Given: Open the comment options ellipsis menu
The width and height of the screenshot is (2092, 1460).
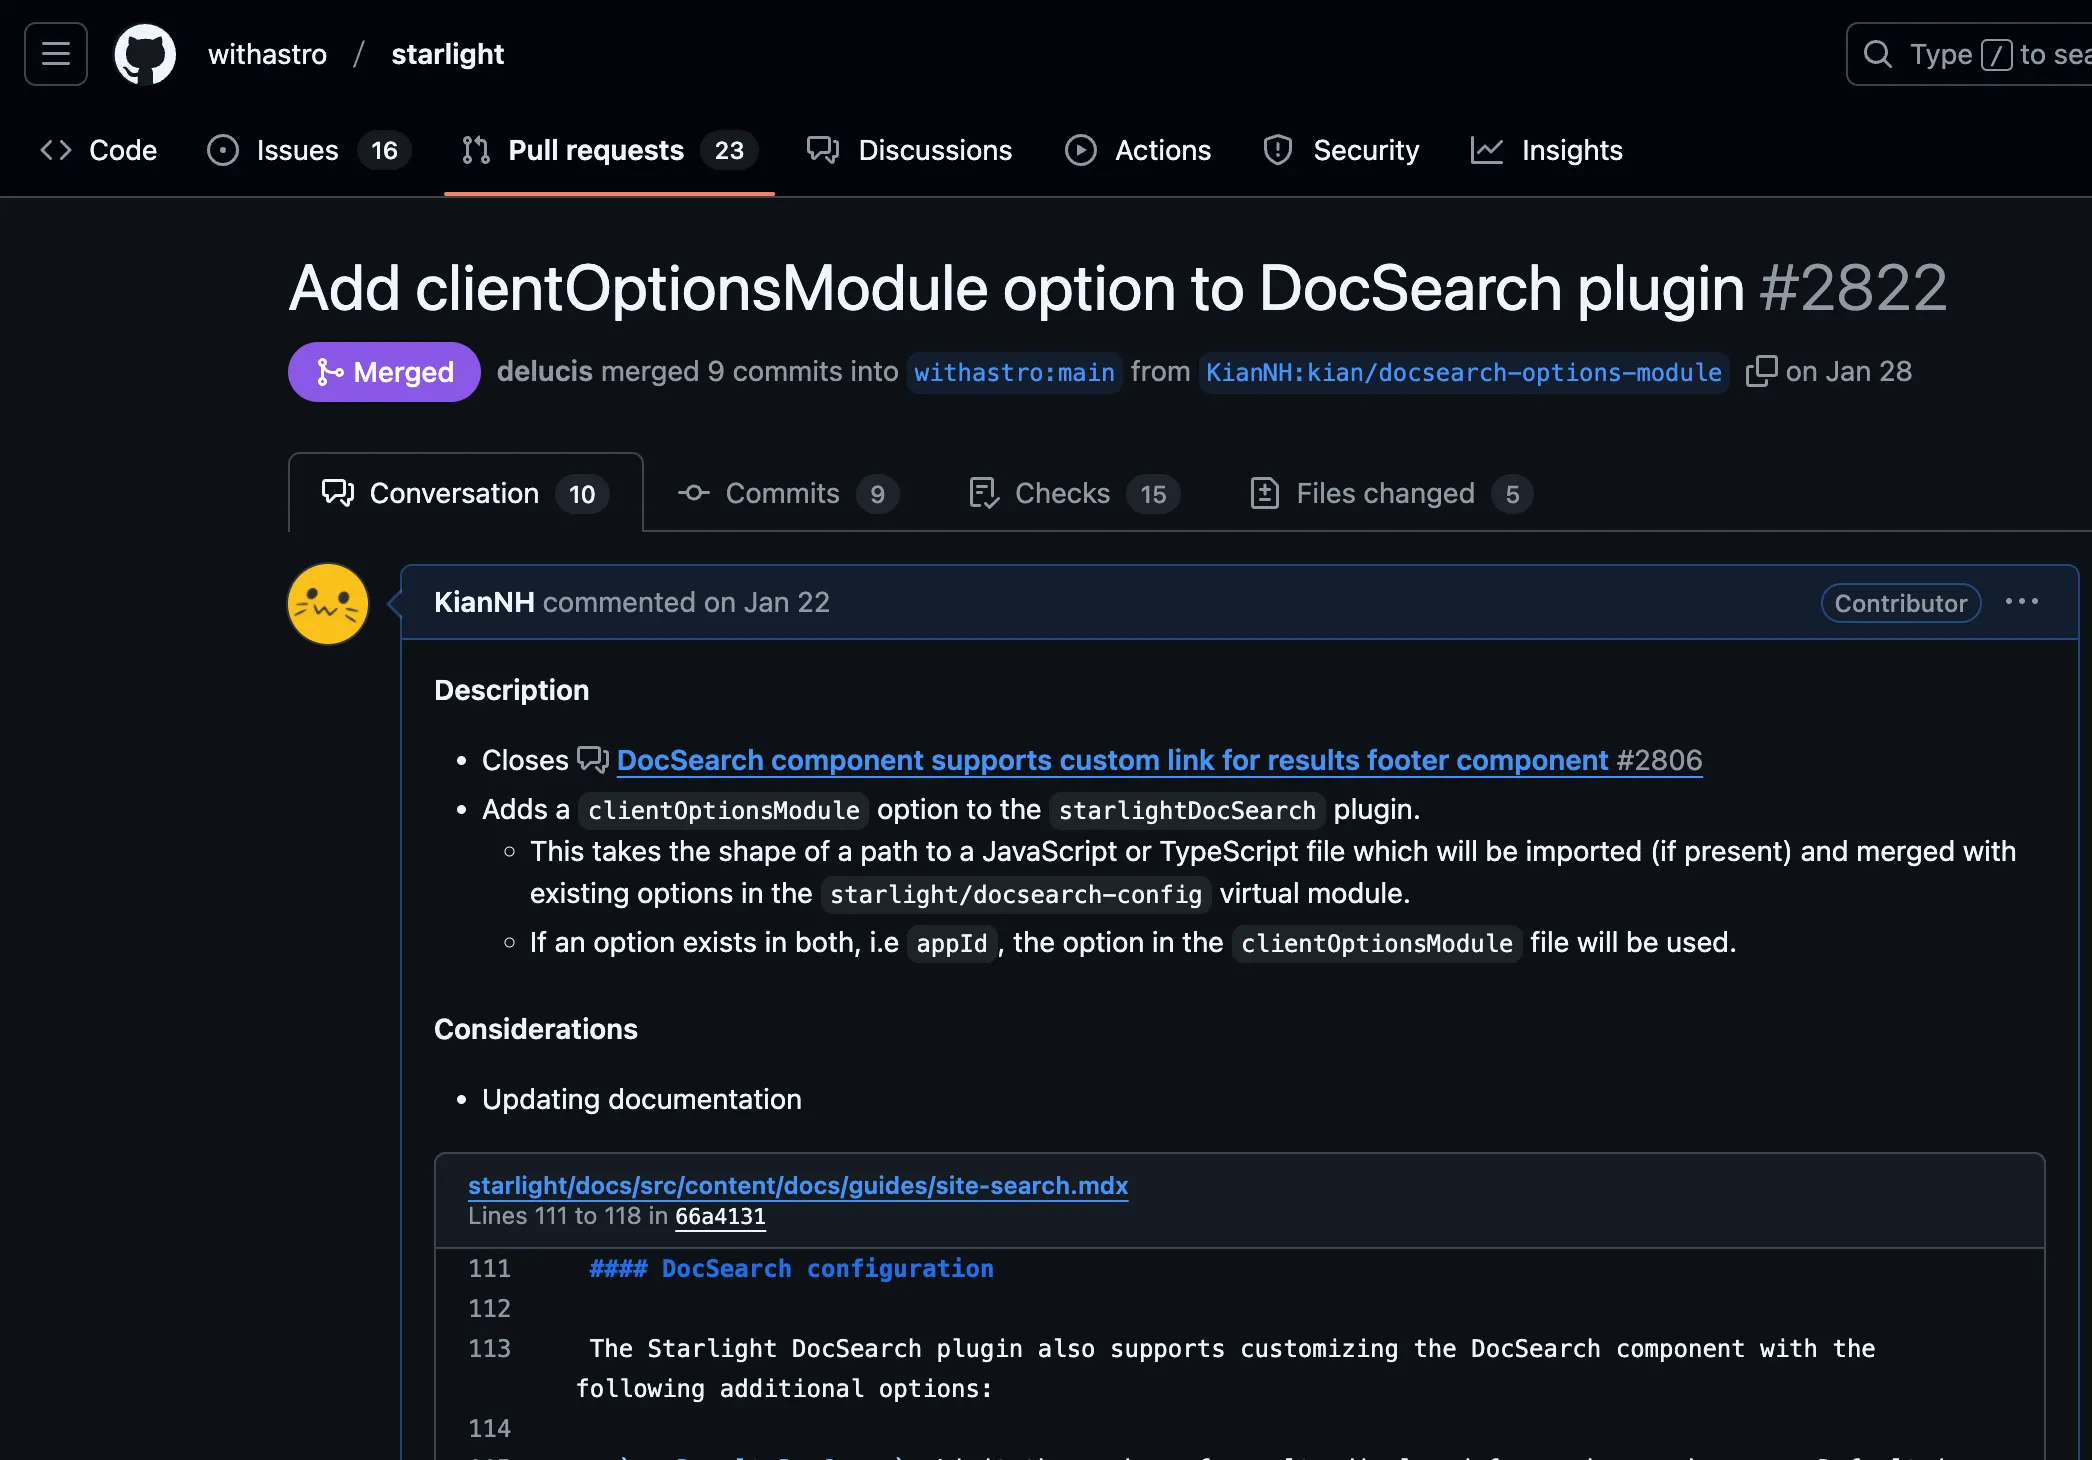Looking at the screenshot, I should coord(2022,602).
